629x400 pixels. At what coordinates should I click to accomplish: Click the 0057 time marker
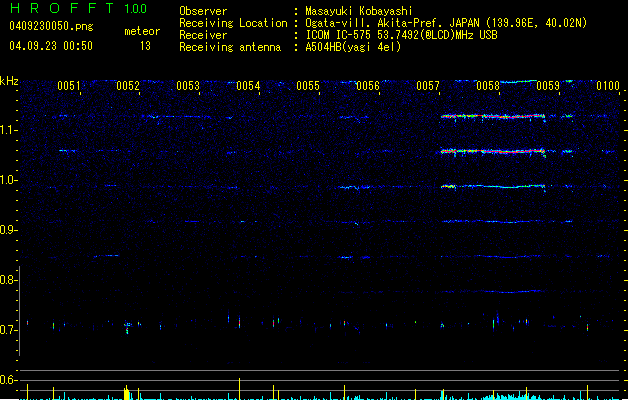pyautogui.click(x=428, y=86)
